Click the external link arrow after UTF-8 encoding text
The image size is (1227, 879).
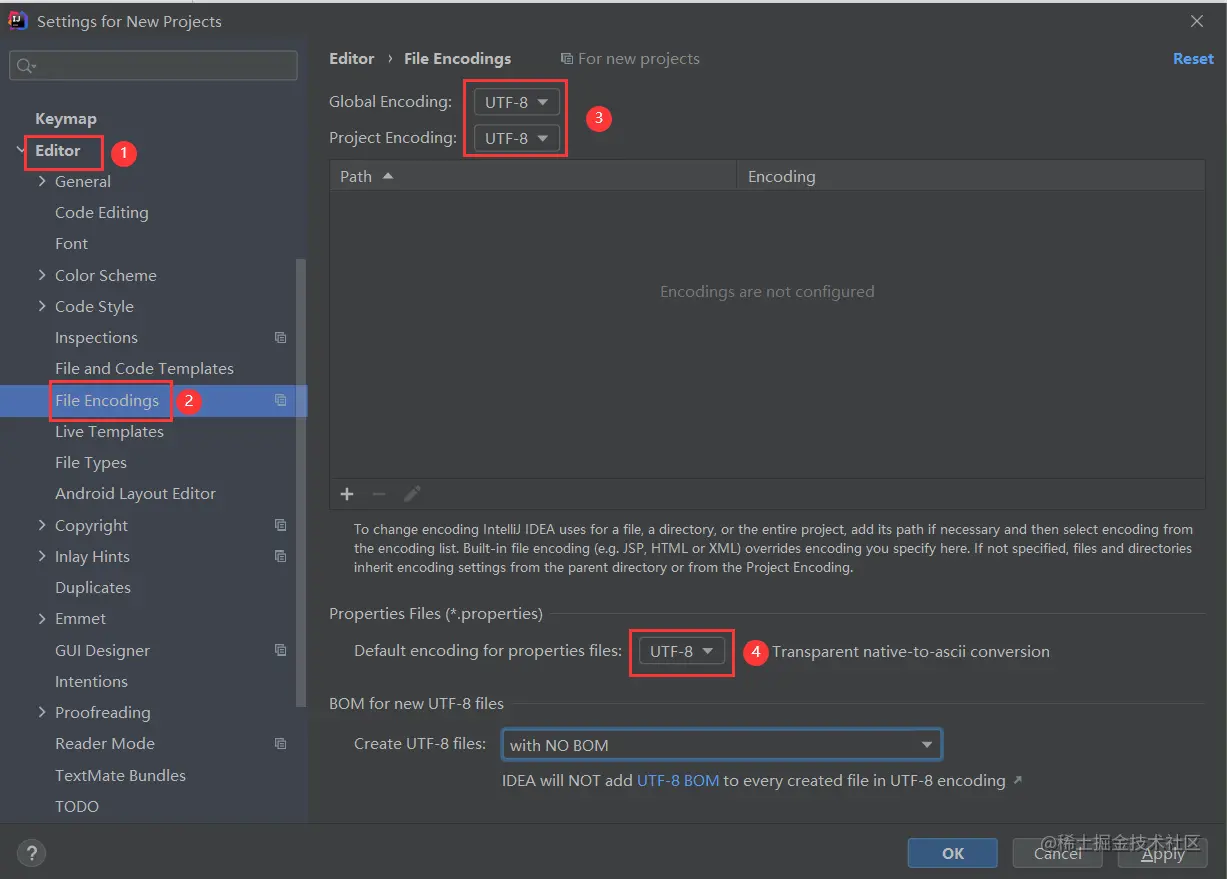1018,780
